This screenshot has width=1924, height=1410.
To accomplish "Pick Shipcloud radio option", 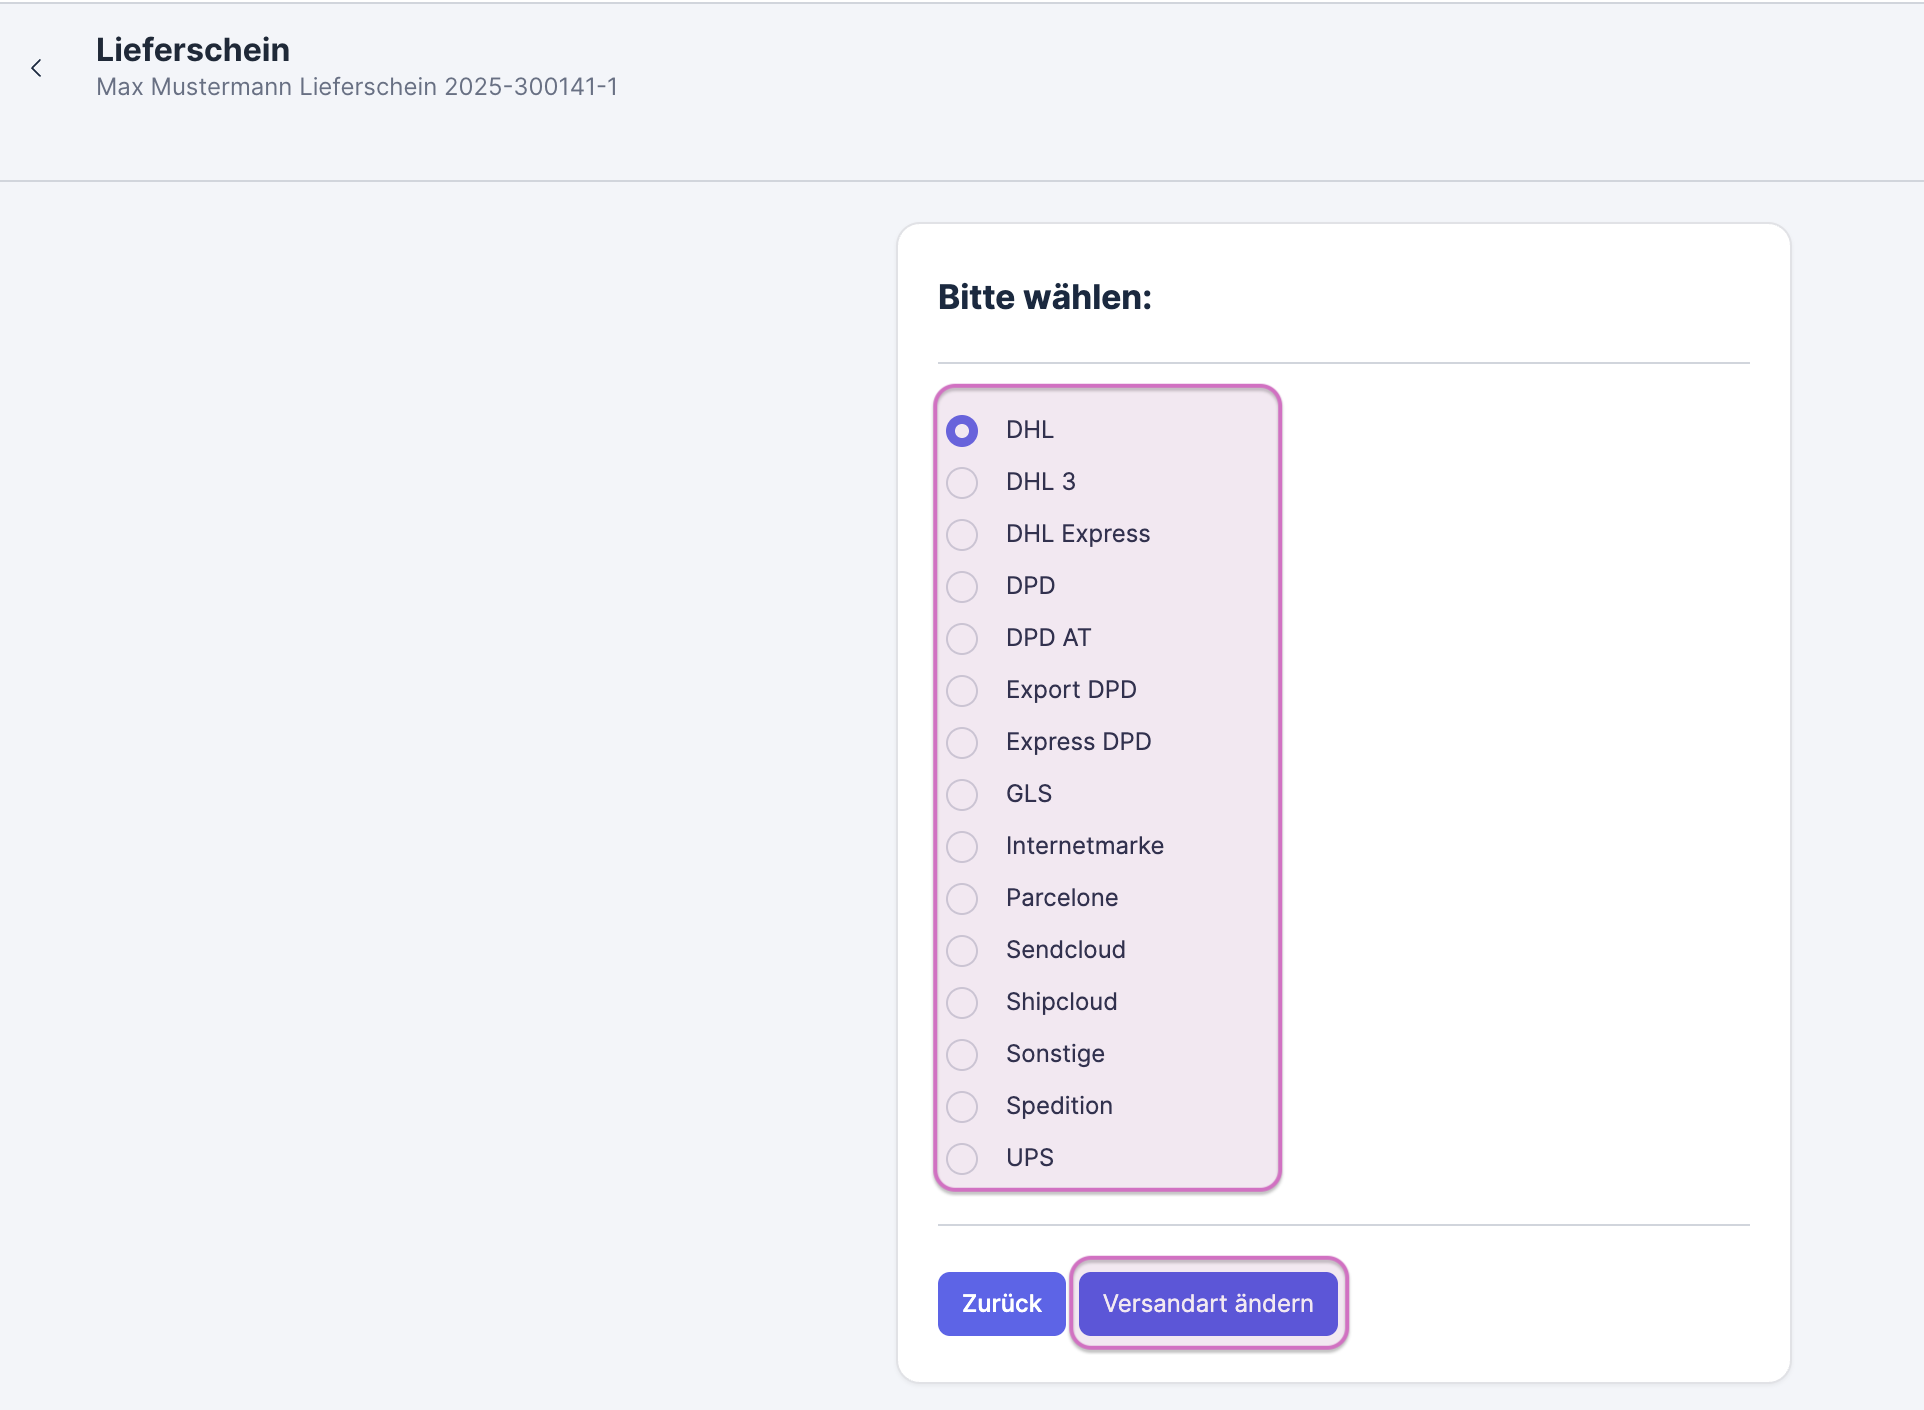I will point(962,1003).
